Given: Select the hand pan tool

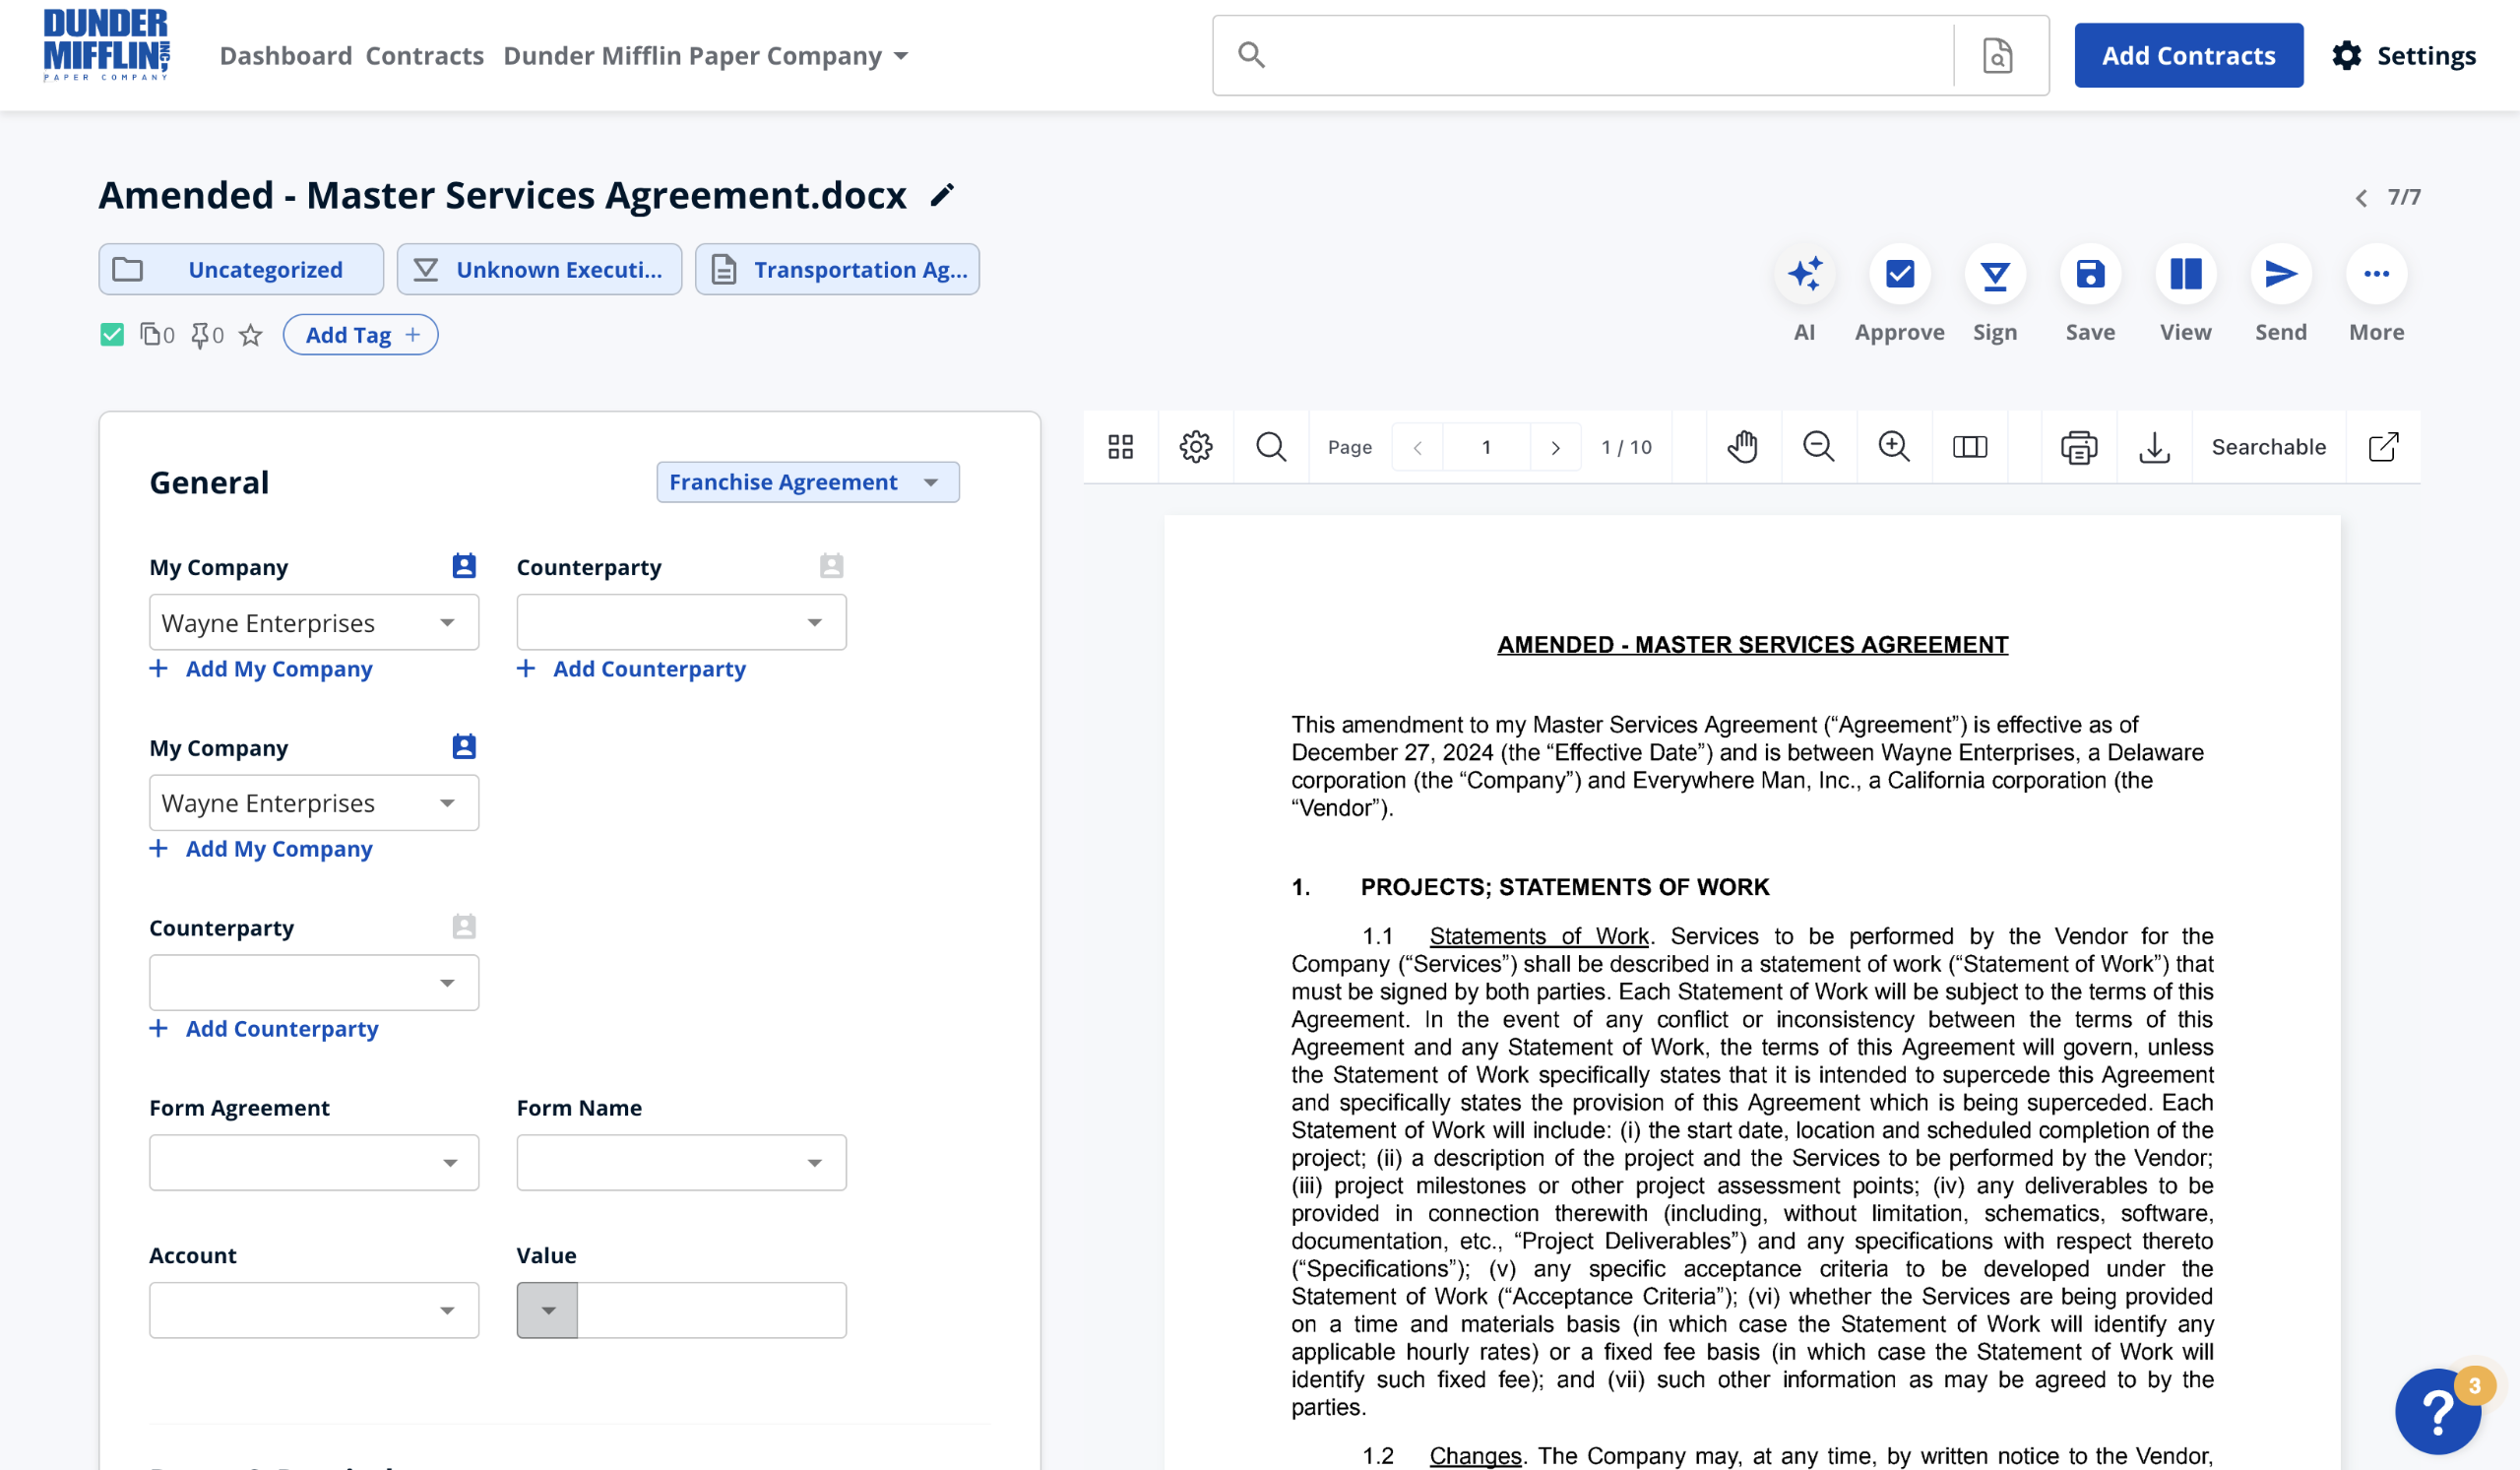Looking at the screenshot, I should (x=1742, y=447).
